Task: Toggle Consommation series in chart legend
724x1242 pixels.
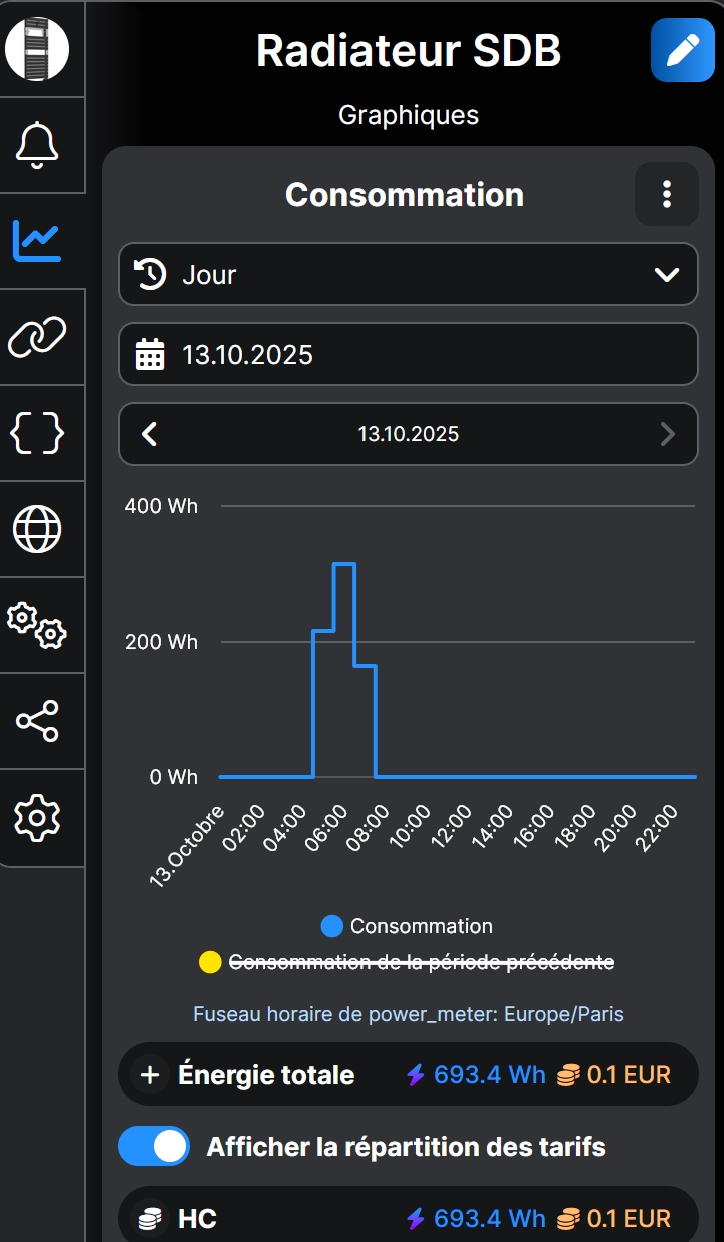Action: [x=407, y=926]
